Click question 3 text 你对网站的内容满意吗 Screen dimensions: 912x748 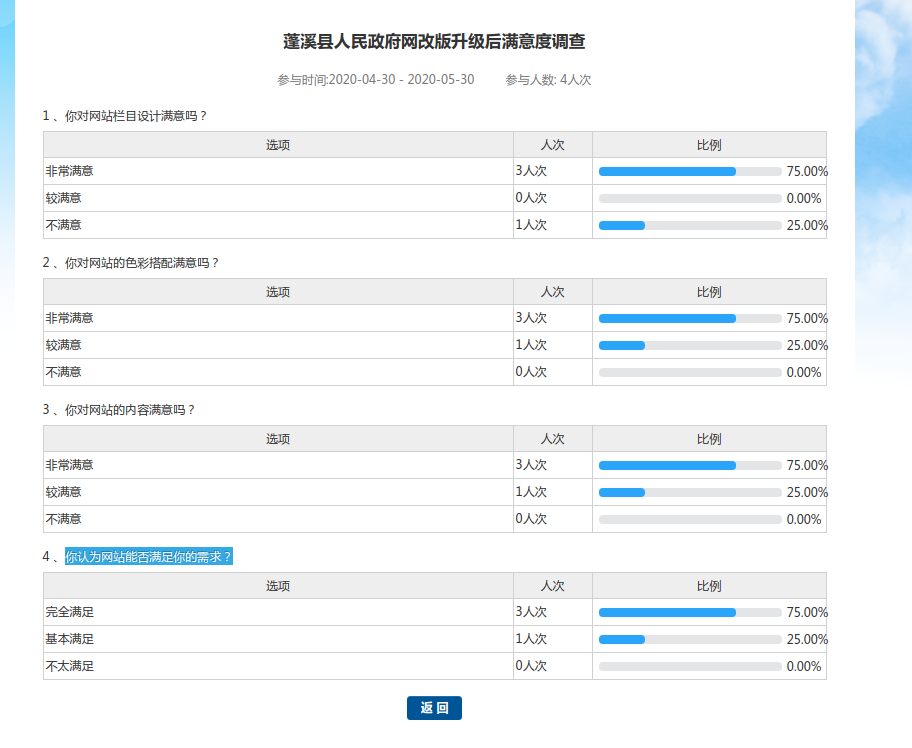pyautogui.click(x=129, y=410)
